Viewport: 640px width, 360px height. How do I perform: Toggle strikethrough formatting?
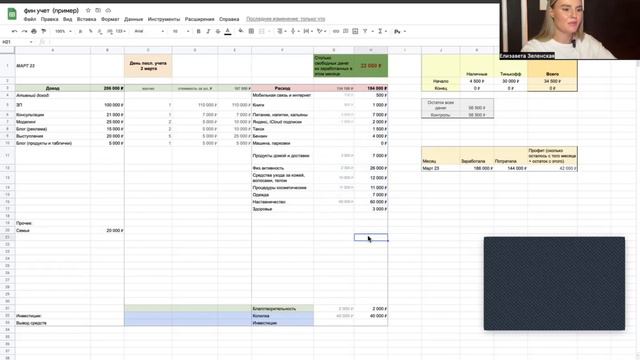coord(218,31)
